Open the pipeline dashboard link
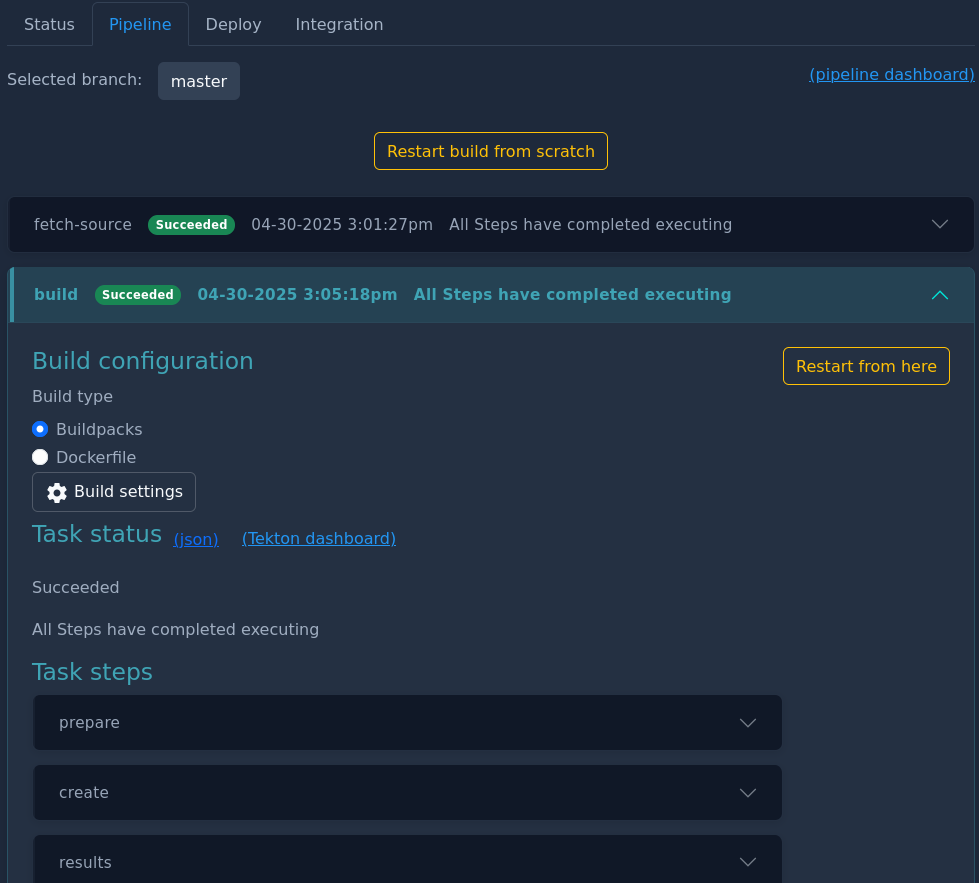This screenshot has height=883, width=979. pyautogui.click(x=892, y=74)
